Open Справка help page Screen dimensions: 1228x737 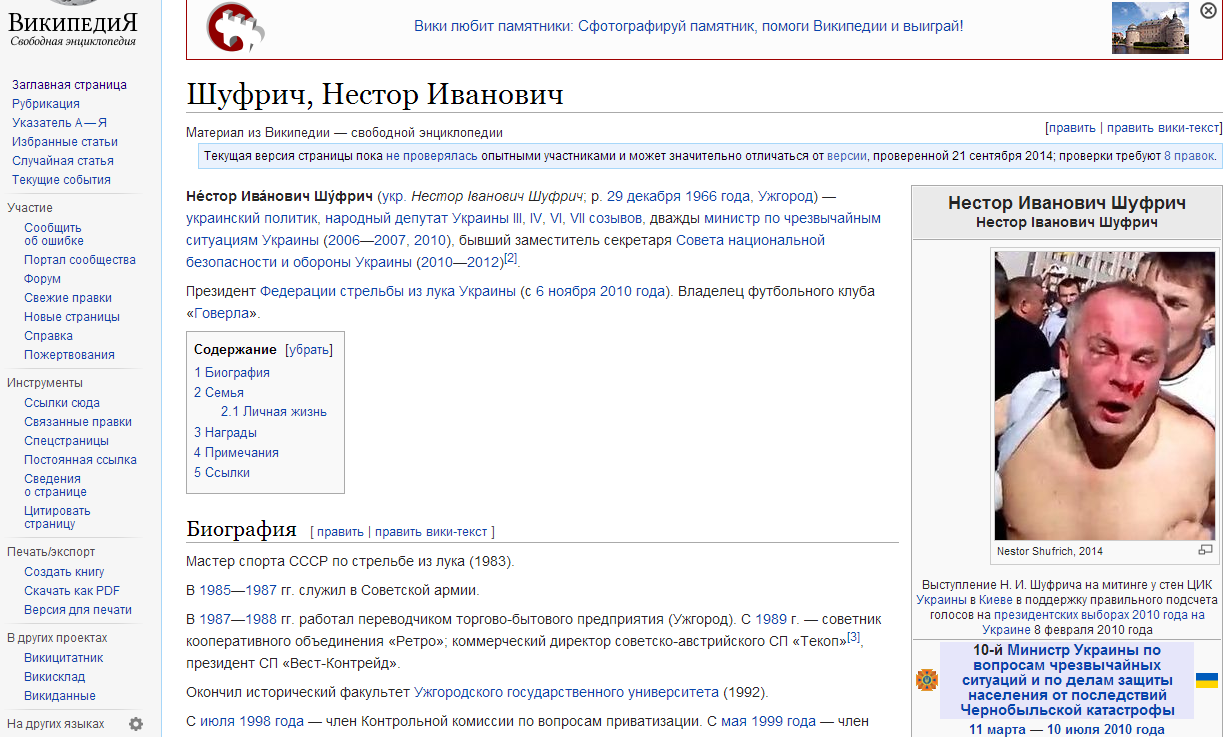(48, 336)
